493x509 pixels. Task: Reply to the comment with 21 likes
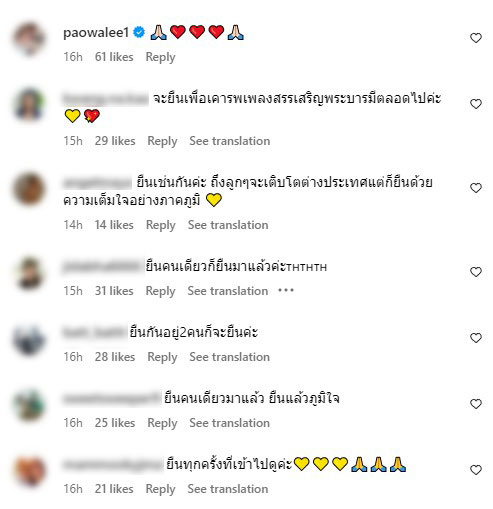tap(160, 489)
